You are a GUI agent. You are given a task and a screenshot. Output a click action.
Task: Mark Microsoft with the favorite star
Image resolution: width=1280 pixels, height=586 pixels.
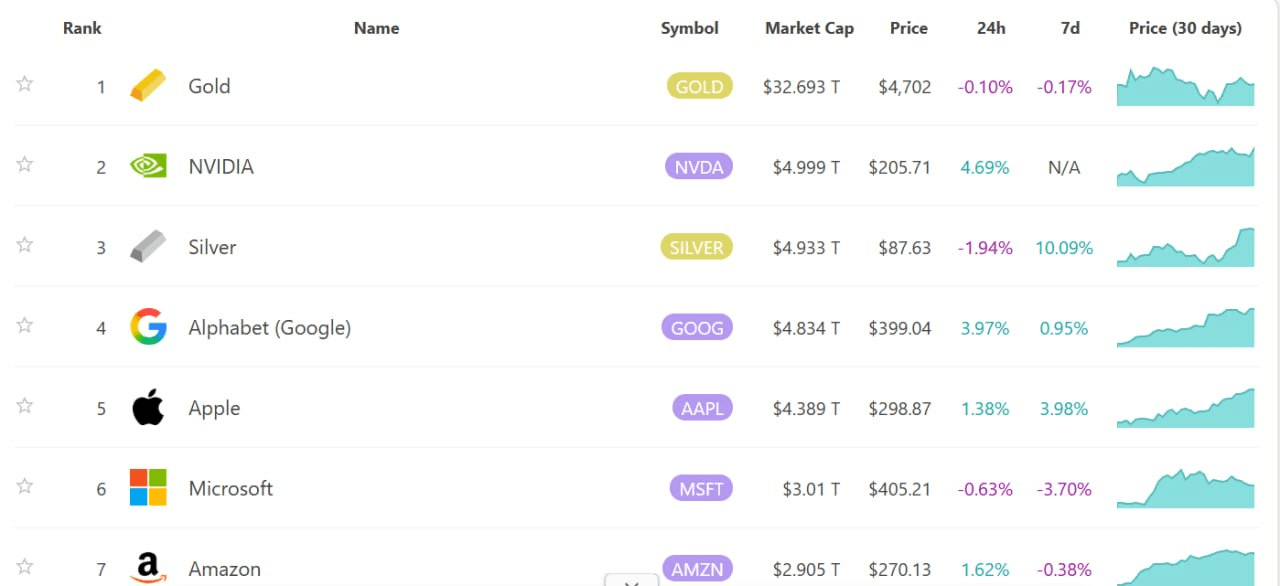pos(25,486)
